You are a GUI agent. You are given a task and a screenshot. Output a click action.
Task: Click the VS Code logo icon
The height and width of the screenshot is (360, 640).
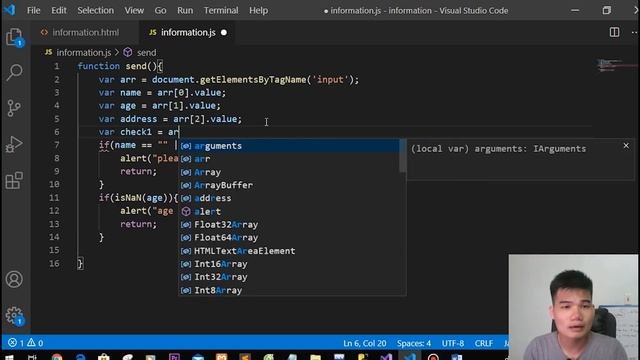coord(9,10)
